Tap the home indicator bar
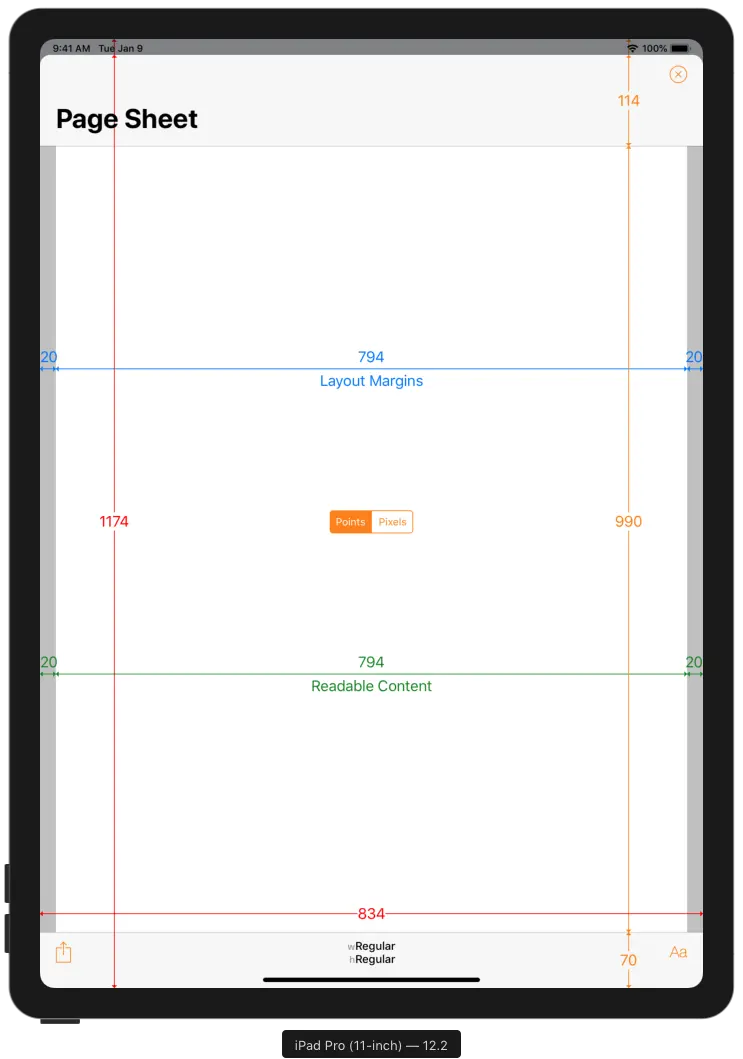 372,979
